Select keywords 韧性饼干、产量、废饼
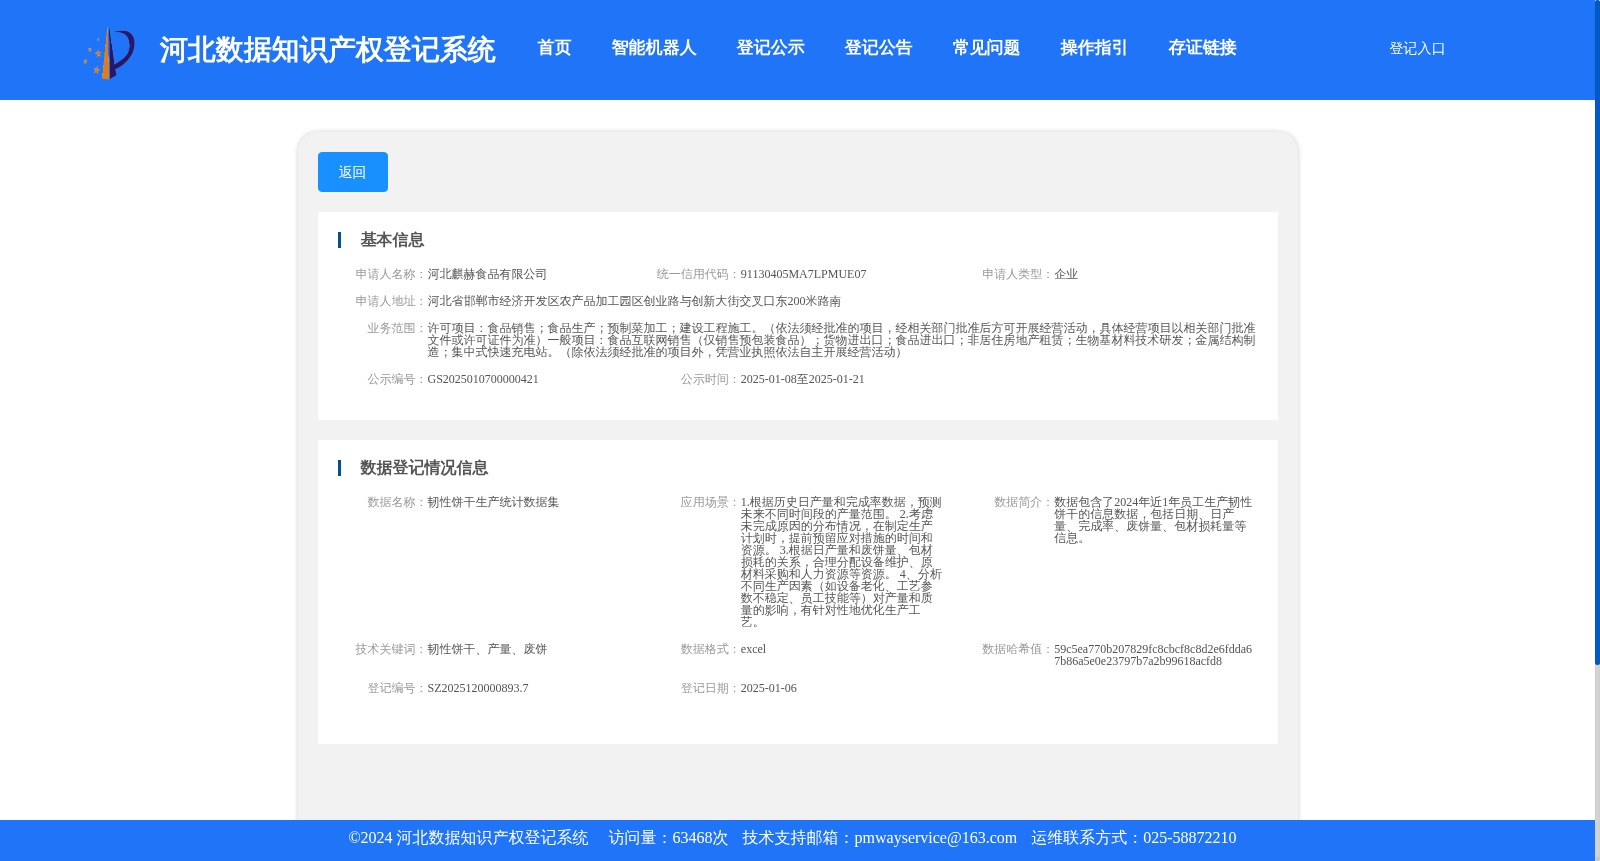This screenshot has width=1600, height=861. (487, 649)
